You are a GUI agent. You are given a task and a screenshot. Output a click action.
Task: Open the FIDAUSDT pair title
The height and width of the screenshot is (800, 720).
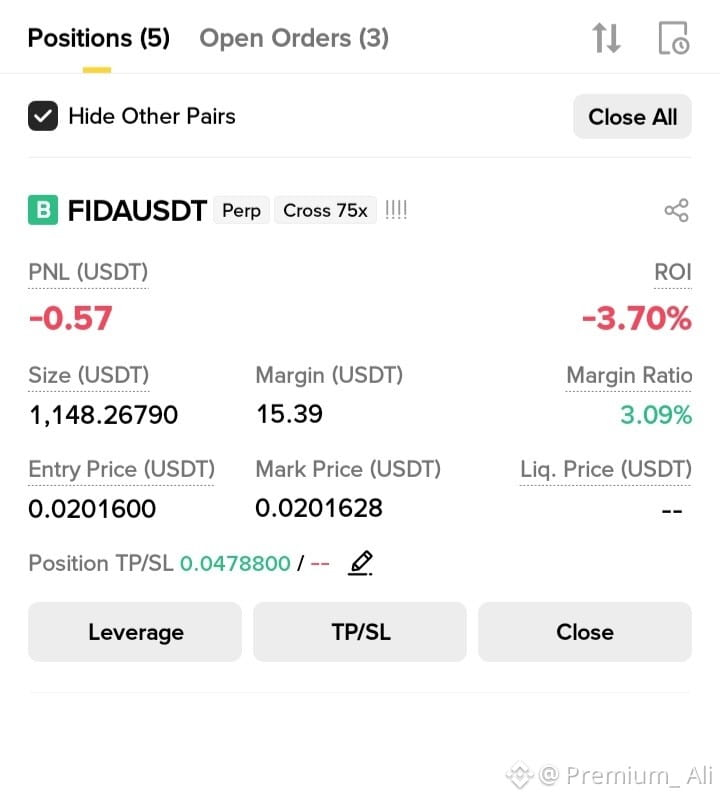[x=137, y=211]
